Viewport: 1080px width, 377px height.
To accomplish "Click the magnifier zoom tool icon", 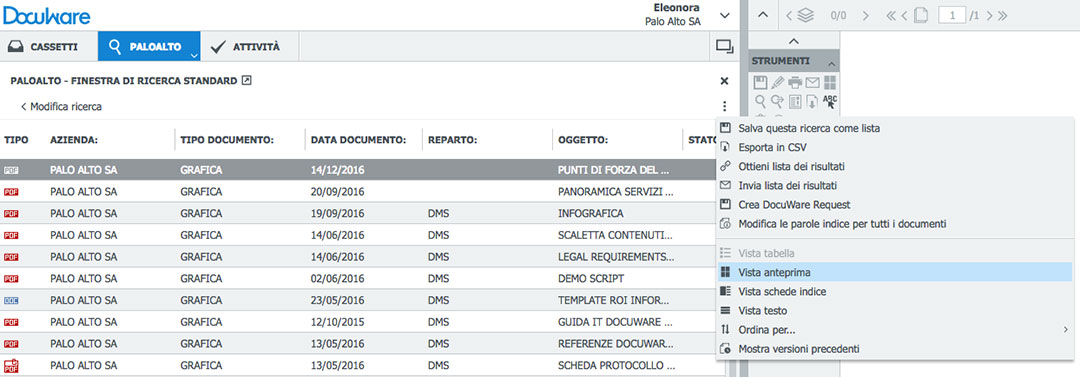I will 760,101.
